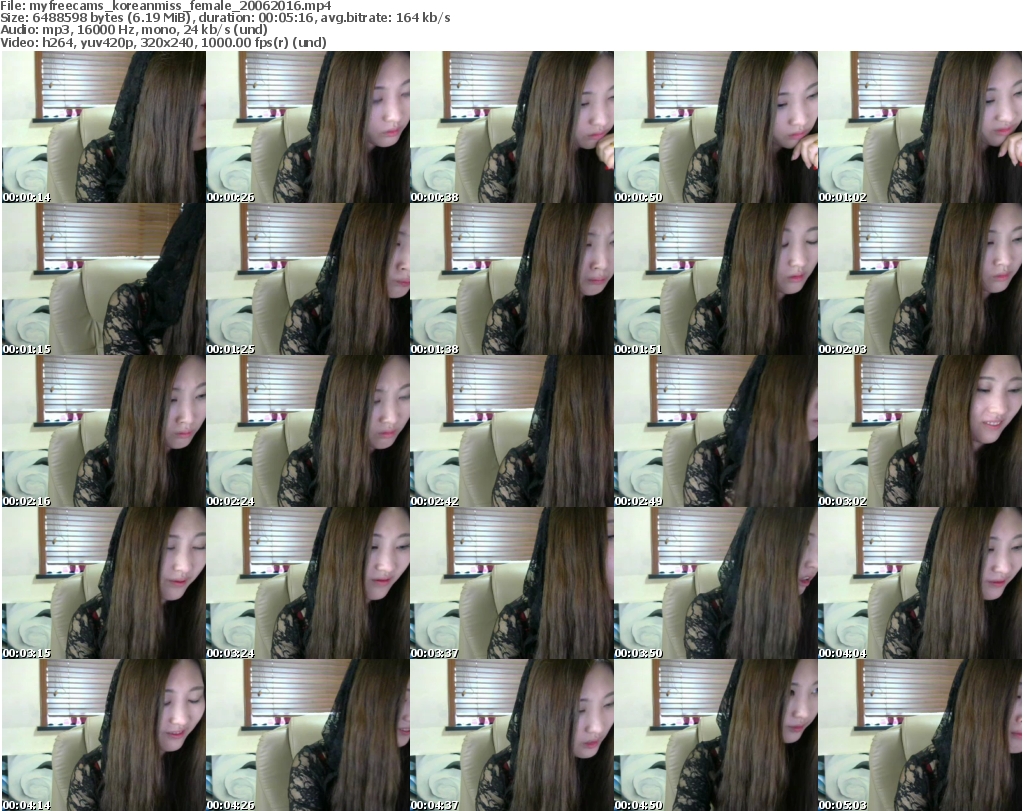Screen dimensions: 1024x811
Task: Click the thumbnail stamped 00:00:14
Action: click(x=104, y=127)
